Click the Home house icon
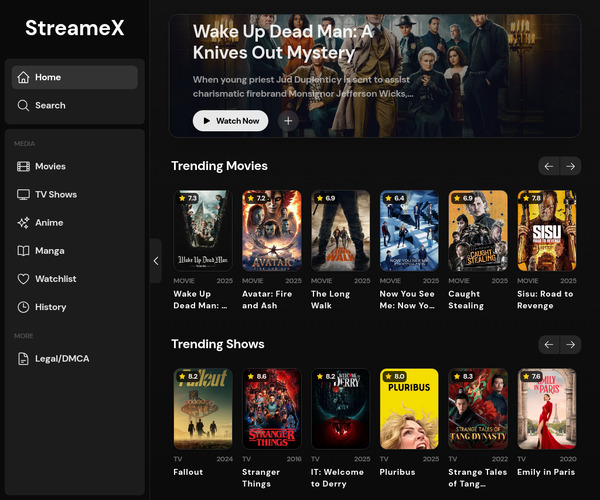The height and width of the screenshot is (500, 600). (23, 77)
